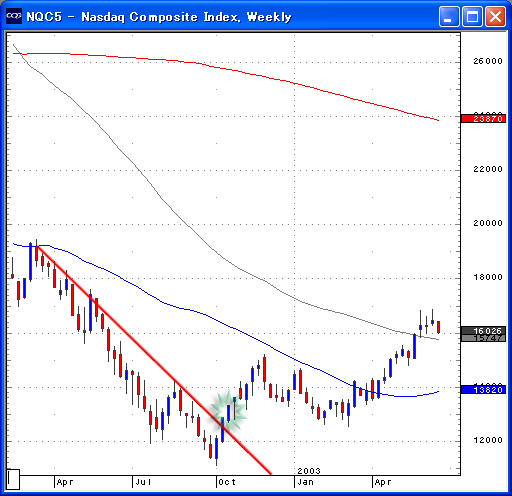The width and height of the screenshot is (512, 496).
Task: Click the blue 13820 moving average value label
Action: coord(483,390)
